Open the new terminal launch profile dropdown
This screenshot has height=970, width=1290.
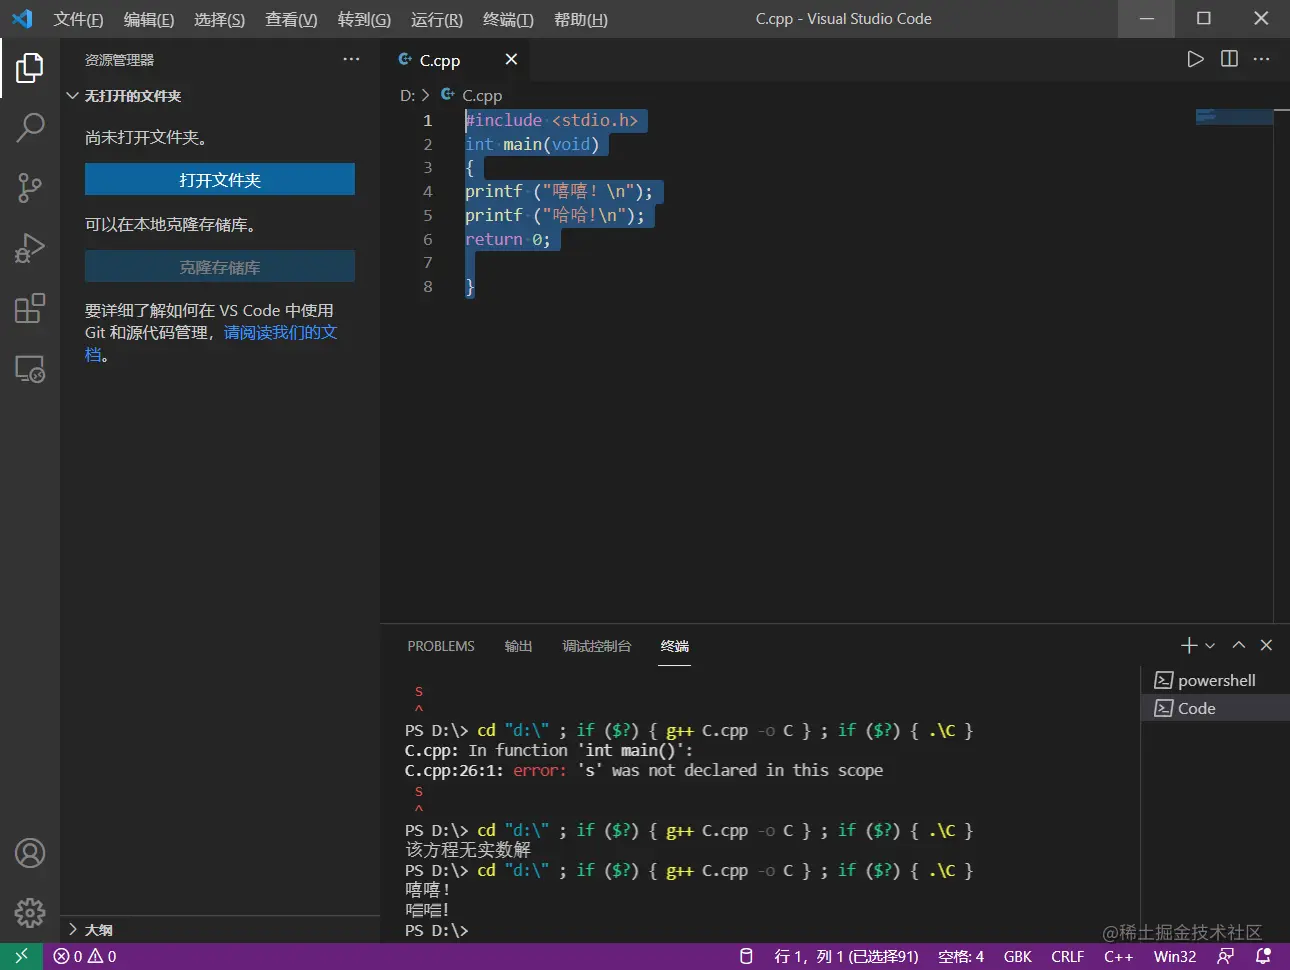tap(1210, 646)
